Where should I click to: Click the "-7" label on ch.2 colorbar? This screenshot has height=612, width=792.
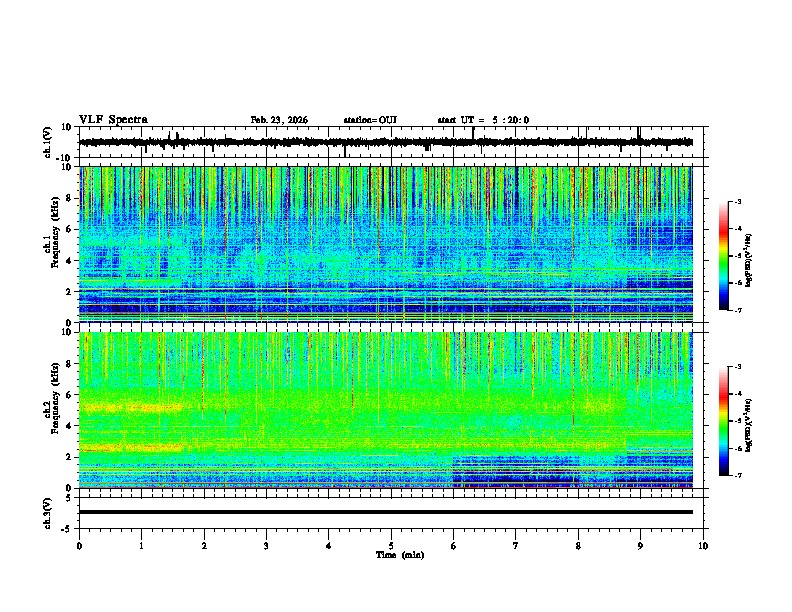point(737,475)
